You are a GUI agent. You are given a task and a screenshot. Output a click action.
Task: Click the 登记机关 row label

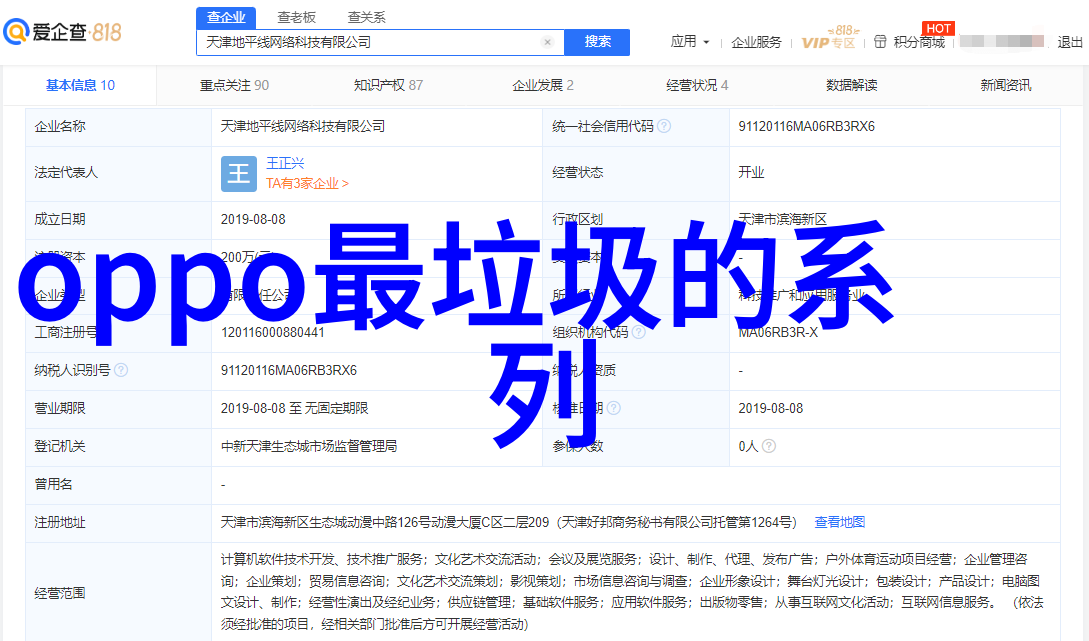pyautogui.click(x=60, y=447)
